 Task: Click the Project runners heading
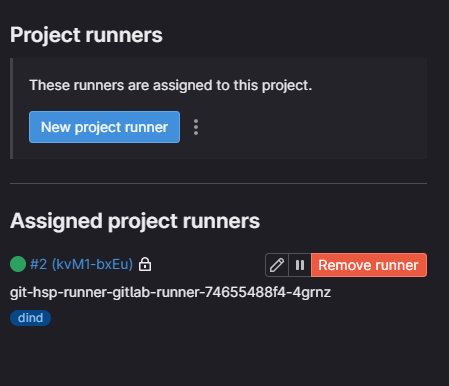click(86, 35)
